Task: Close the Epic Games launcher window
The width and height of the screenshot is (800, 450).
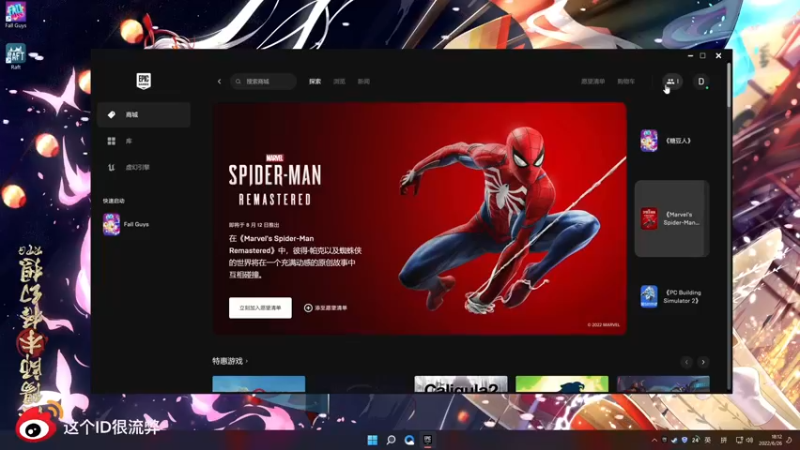Action: pos(718,56)
